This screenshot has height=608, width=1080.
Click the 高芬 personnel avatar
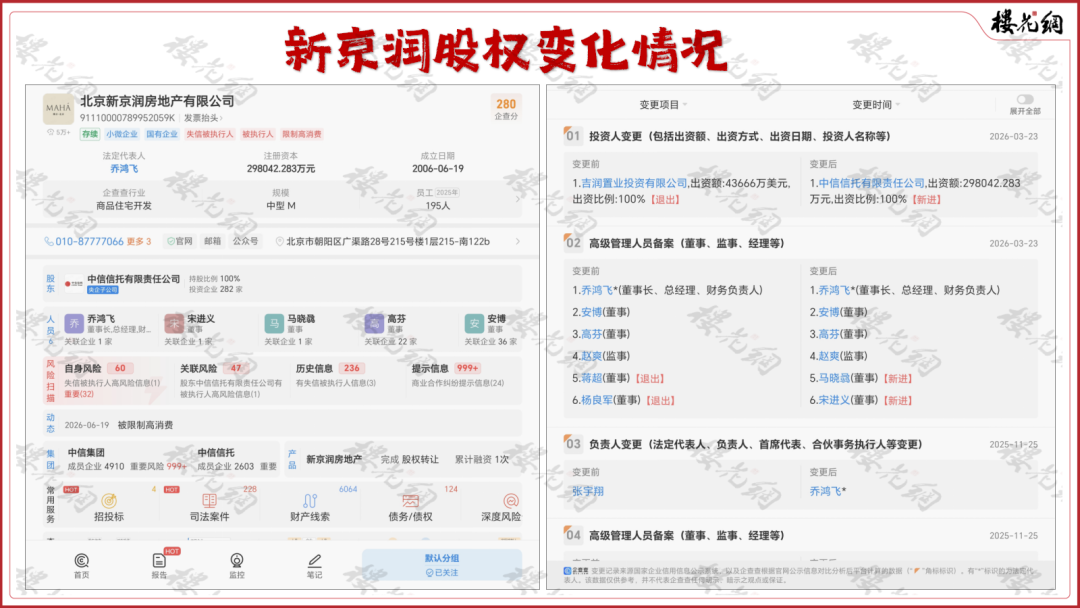pos(374,323)
